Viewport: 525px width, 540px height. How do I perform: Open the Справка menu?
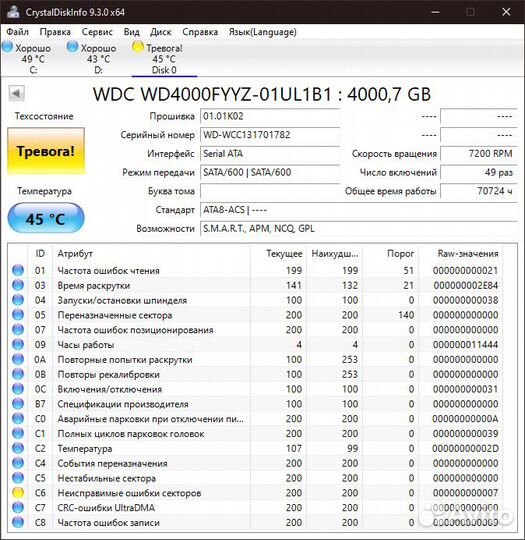[x=200, y=32]
